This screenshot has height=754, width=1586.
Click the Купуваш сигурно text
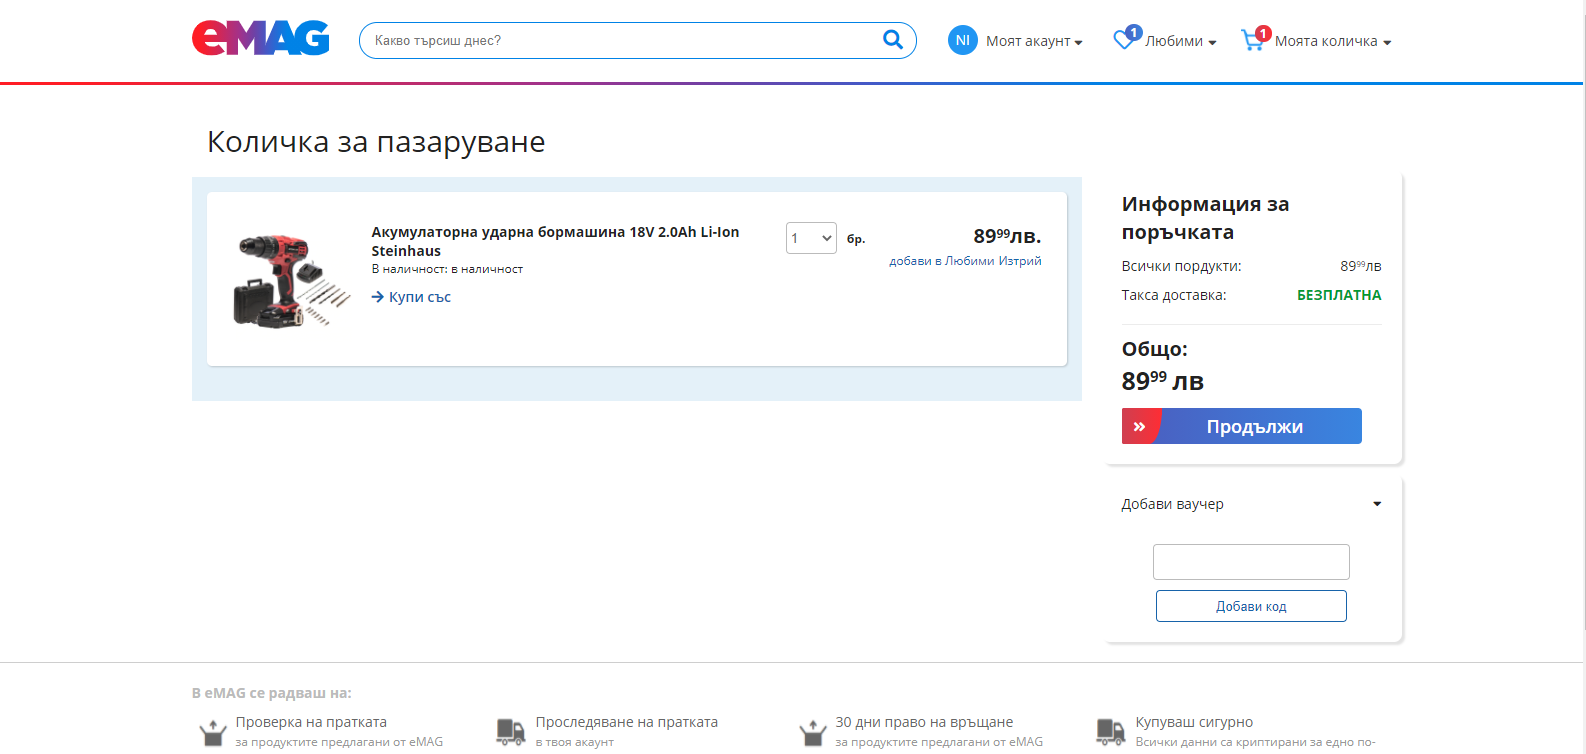coord(1194,722)
